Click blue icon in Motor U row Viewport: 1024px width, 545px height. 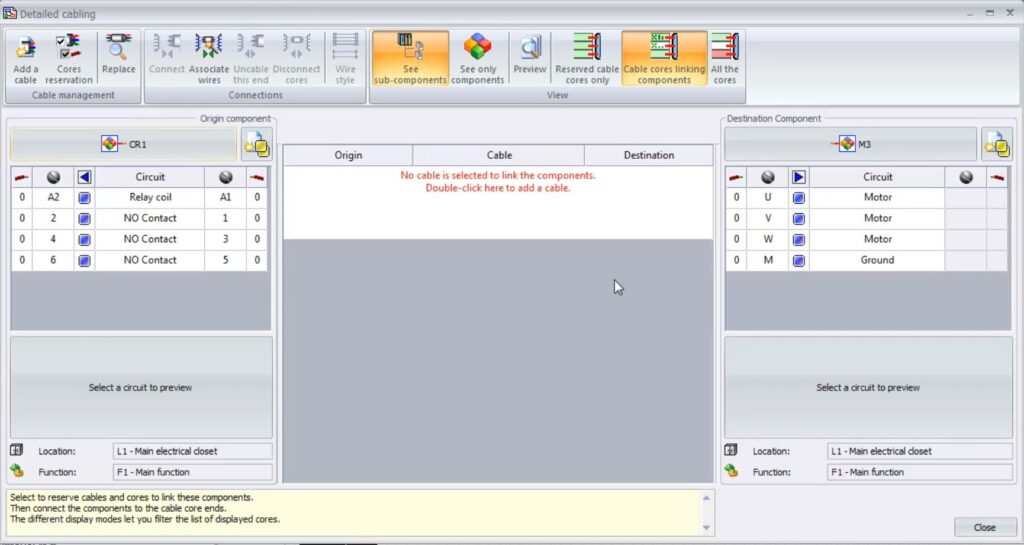point(798,198)
